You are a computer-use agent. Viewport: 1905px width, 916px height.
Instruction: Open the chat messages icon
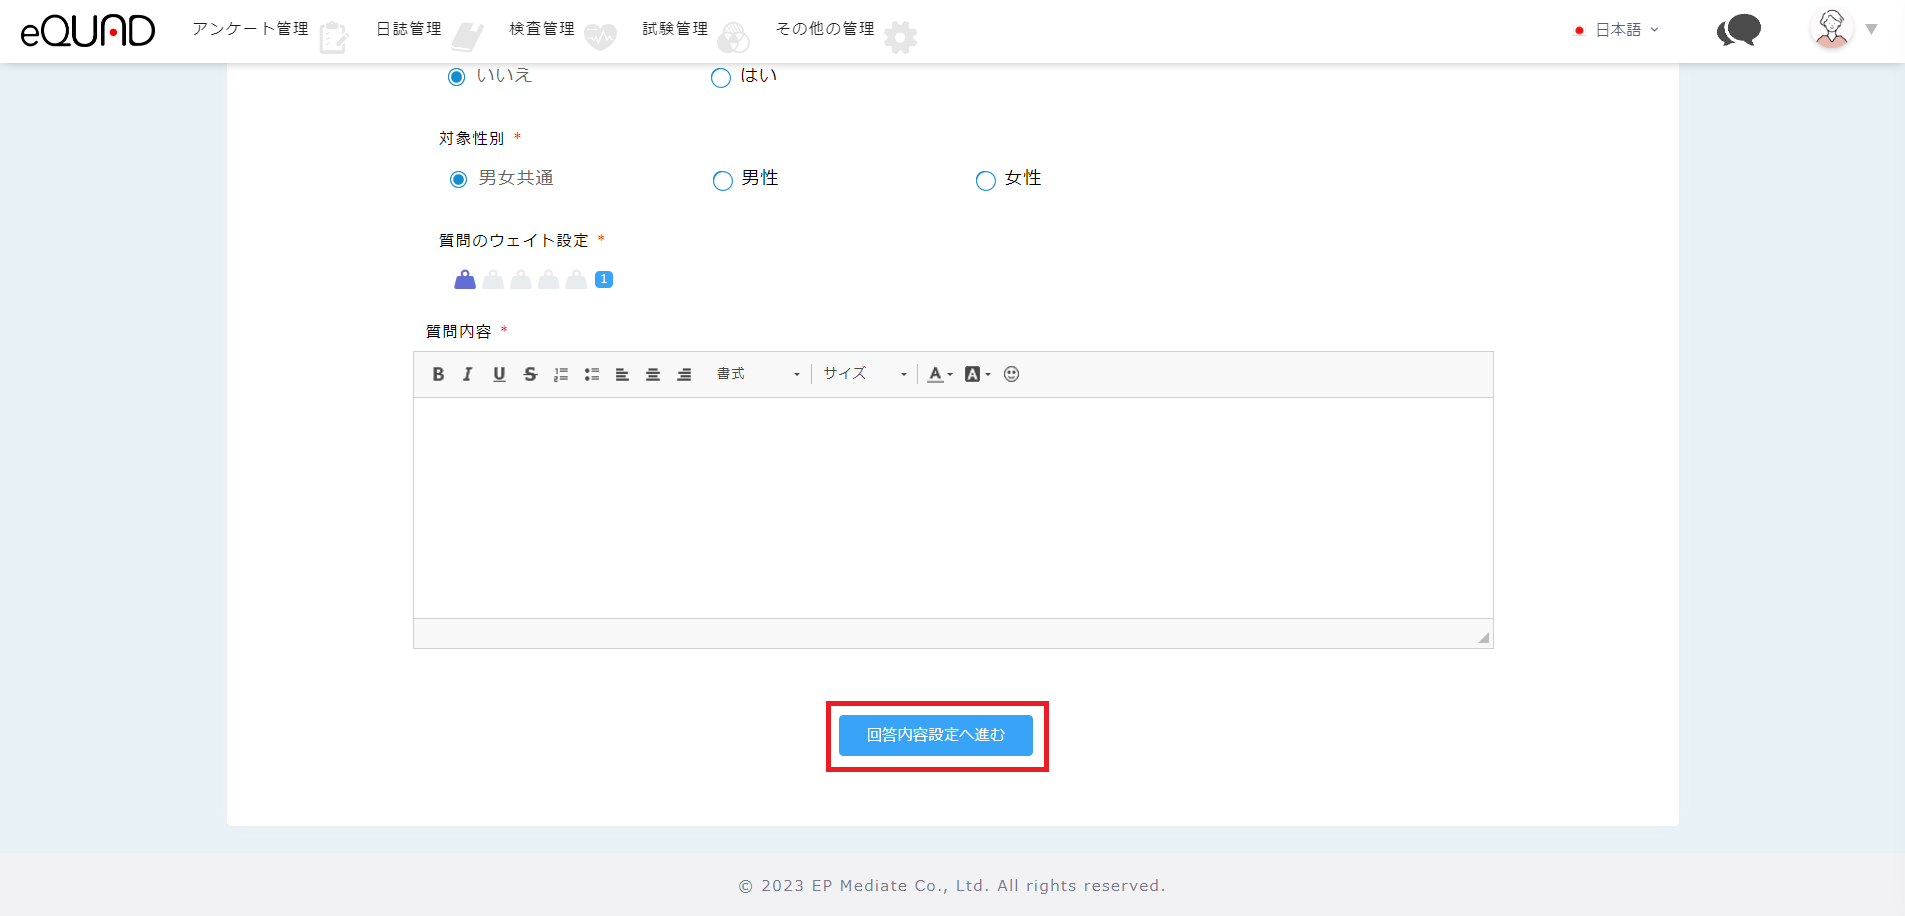[1738, 30]
